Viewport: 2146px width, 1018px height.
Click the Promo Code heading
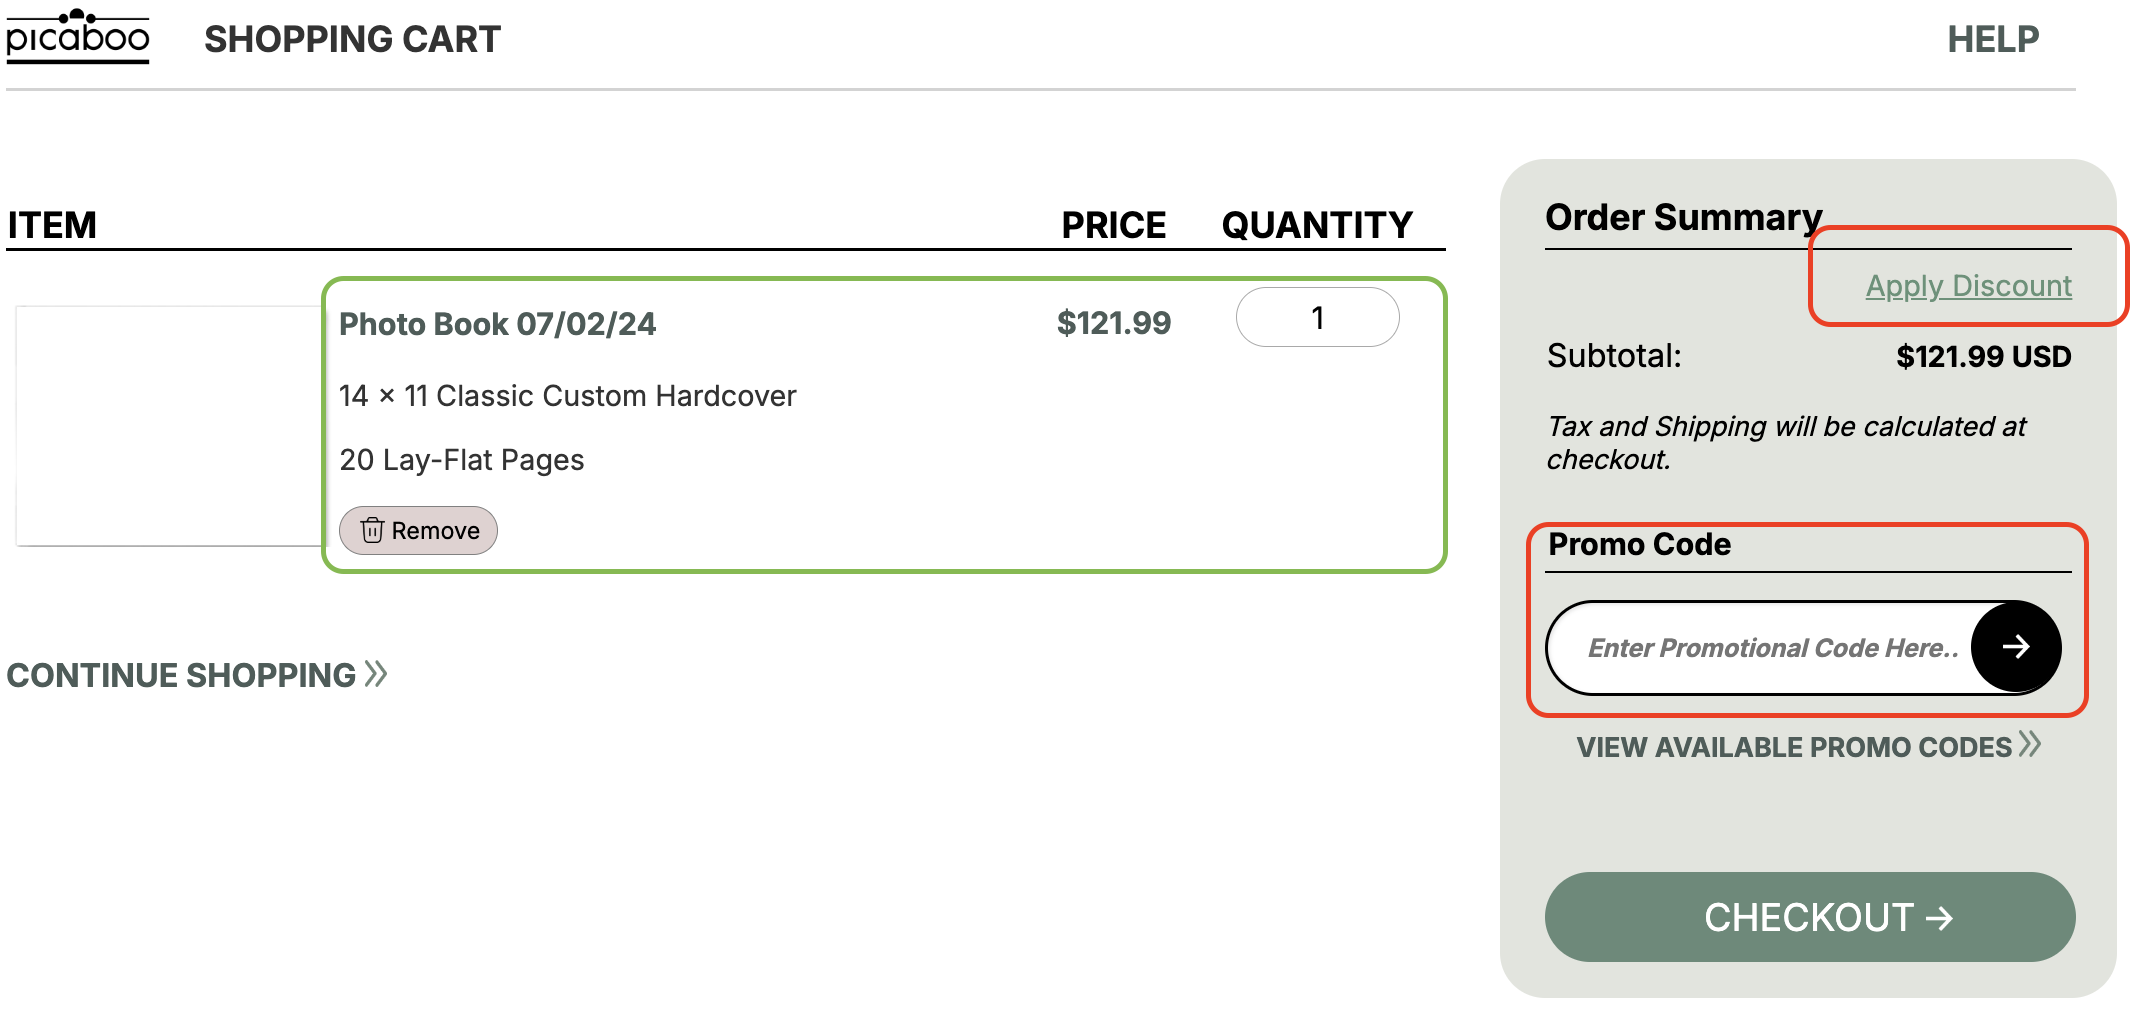tap(1640, 544)
